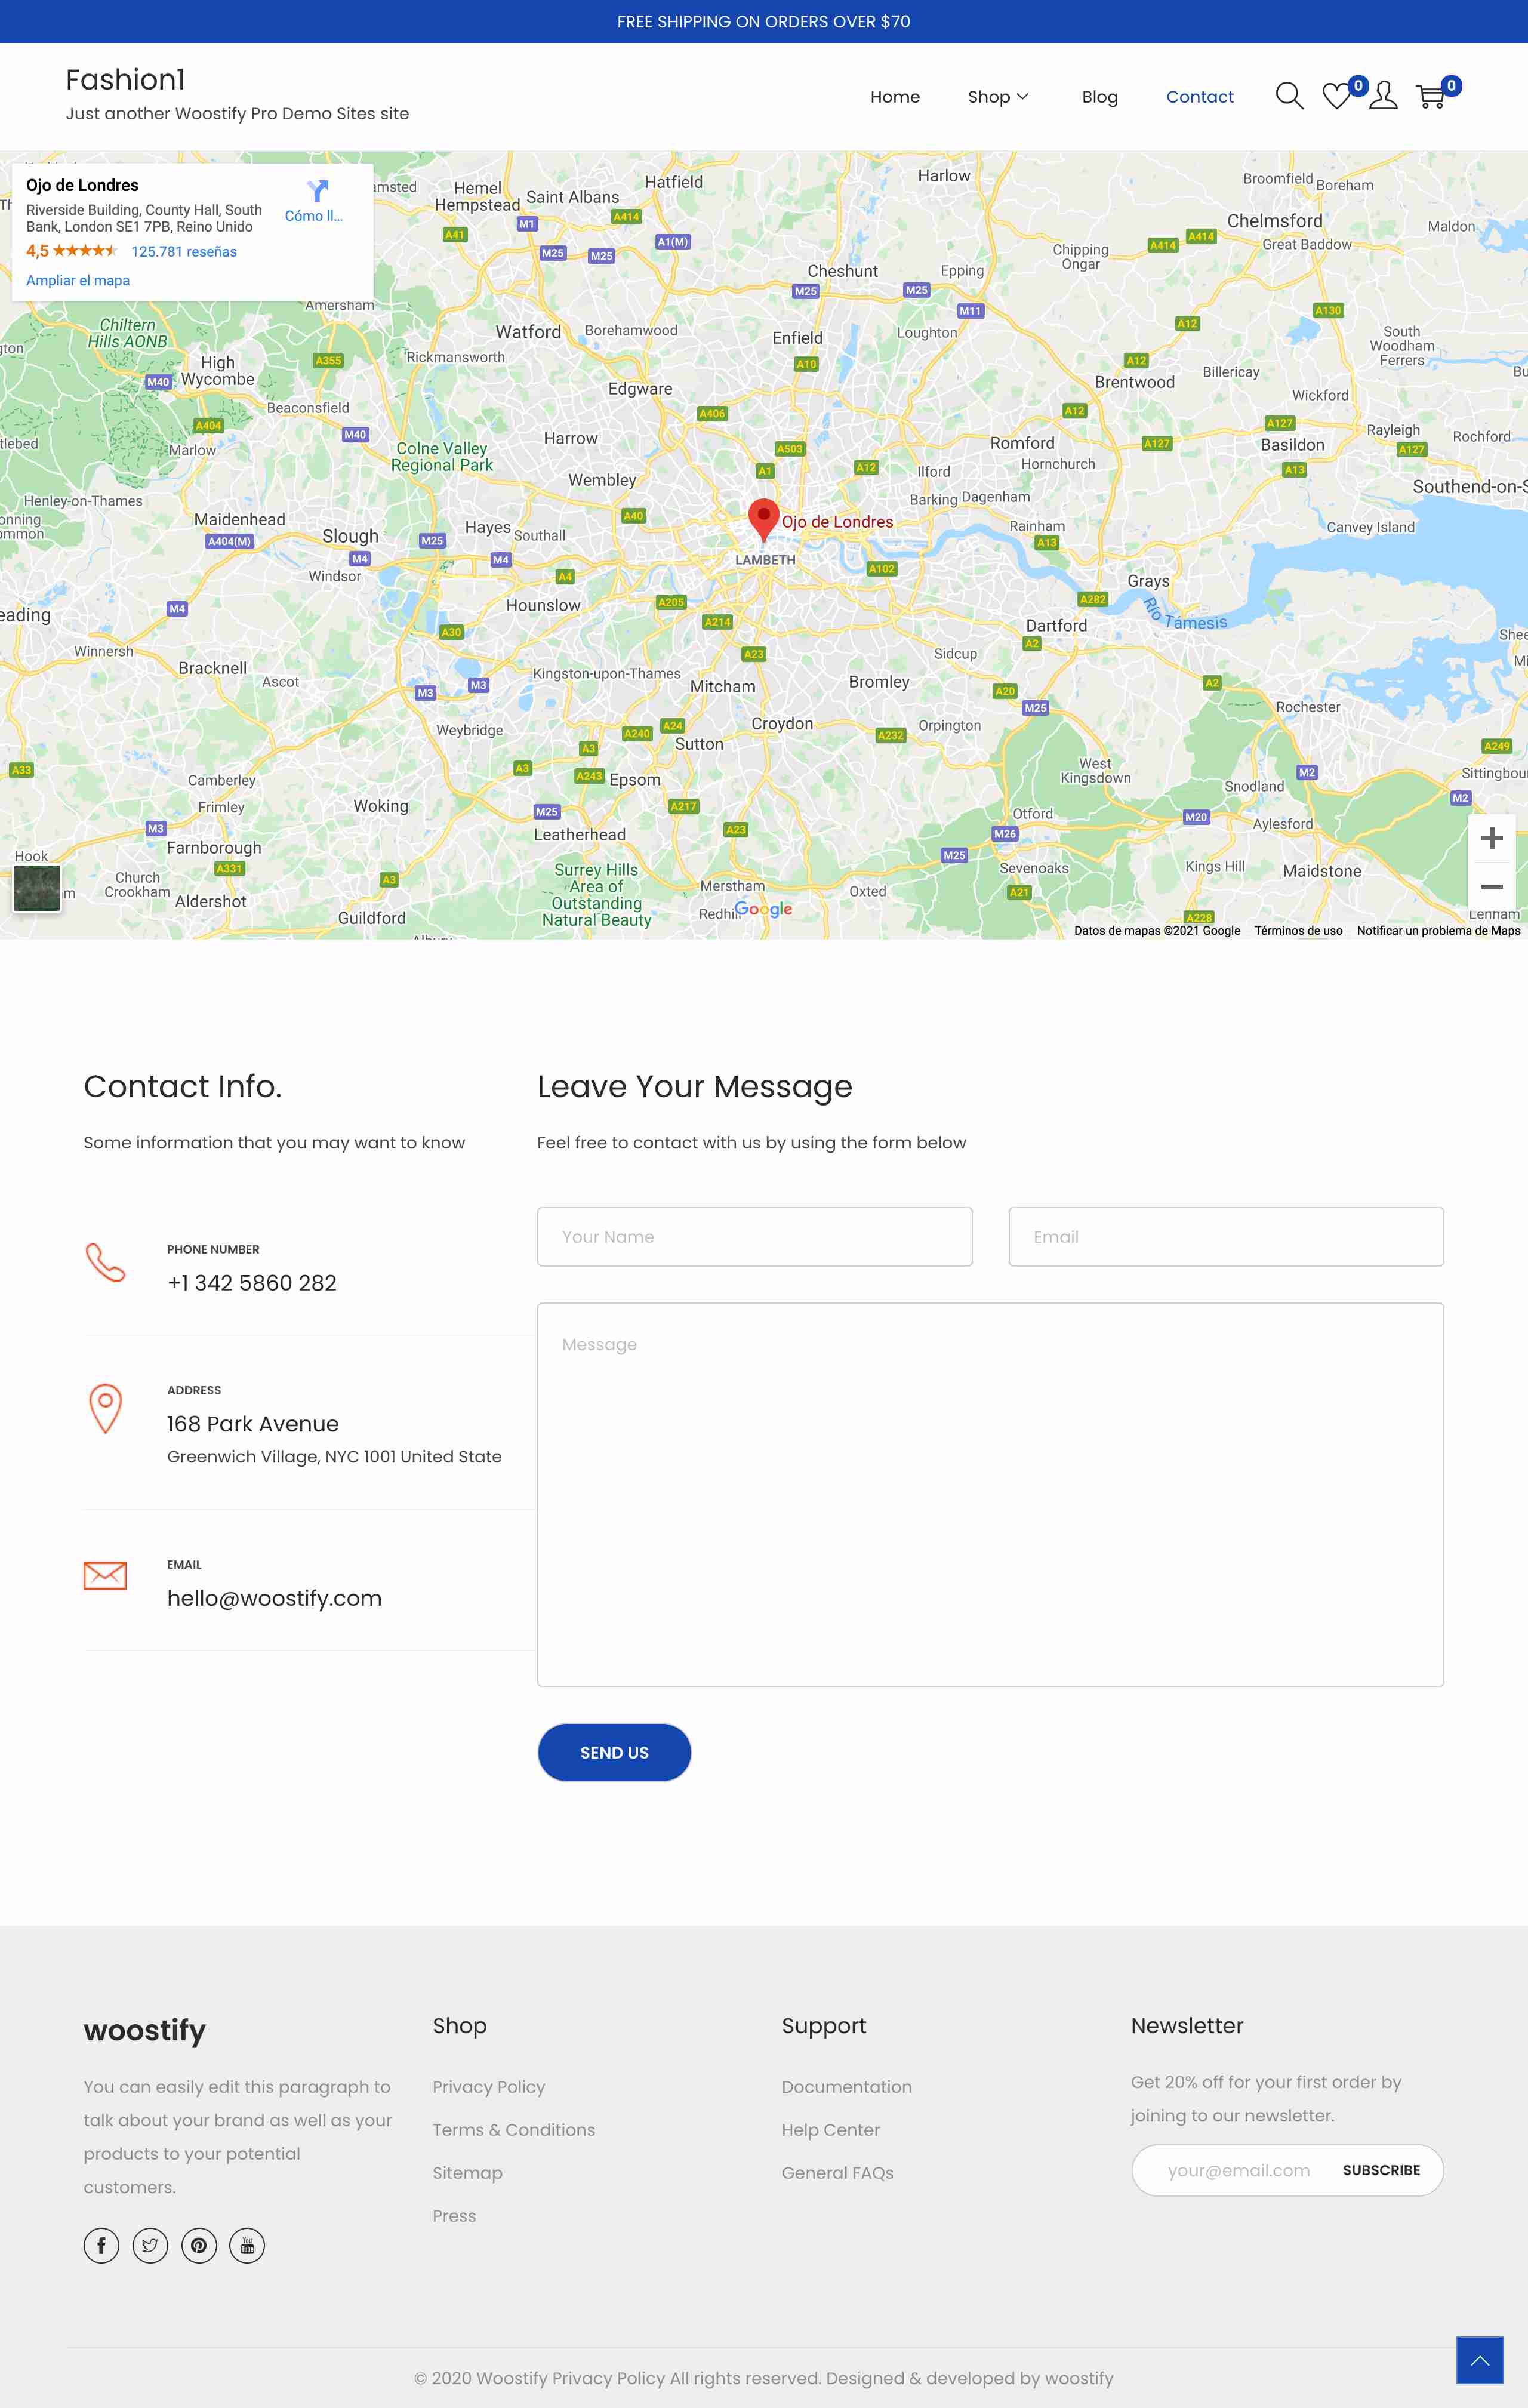Go to the Home menu item
Image resolution: width=1528 pixels, height=2408 pixels.
[894, 97]
